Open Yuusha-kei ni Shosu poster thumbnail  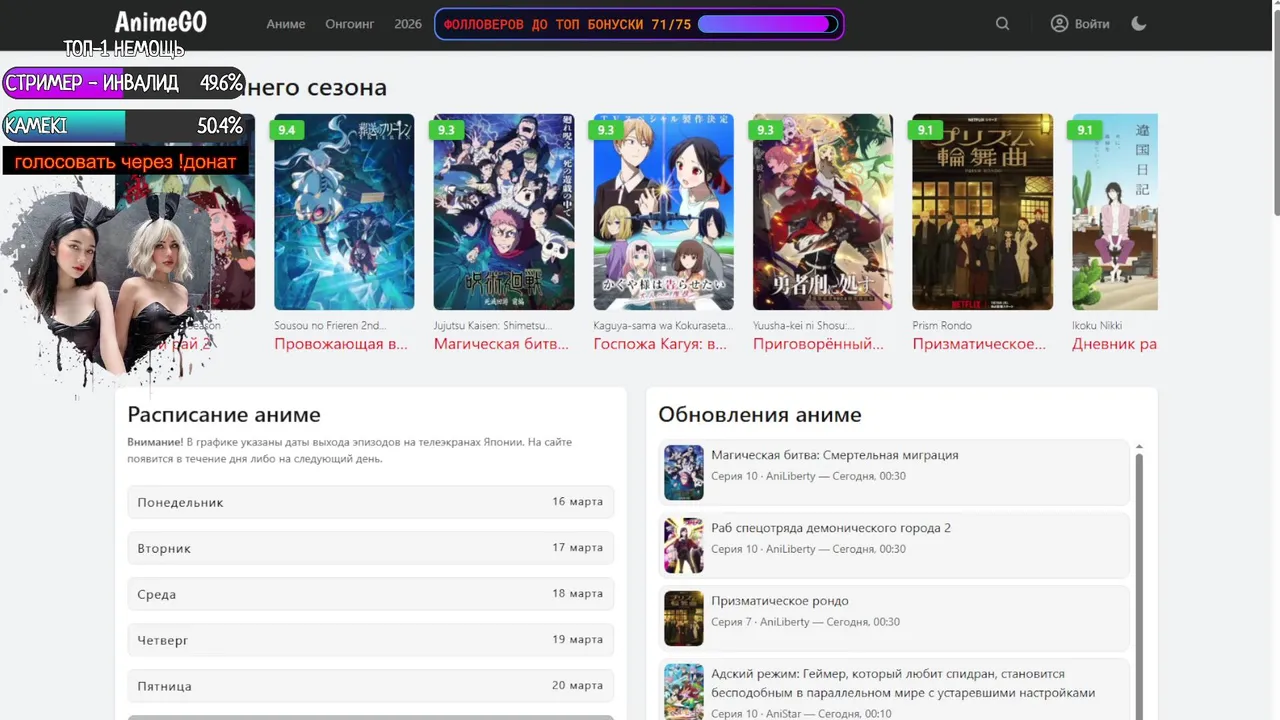pos(823,212)
